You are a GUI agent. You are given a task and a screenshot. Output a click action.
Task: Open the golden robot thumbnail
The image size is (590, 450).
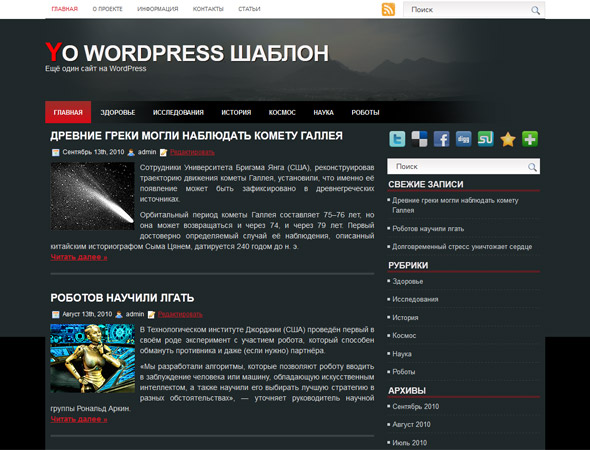93,359
